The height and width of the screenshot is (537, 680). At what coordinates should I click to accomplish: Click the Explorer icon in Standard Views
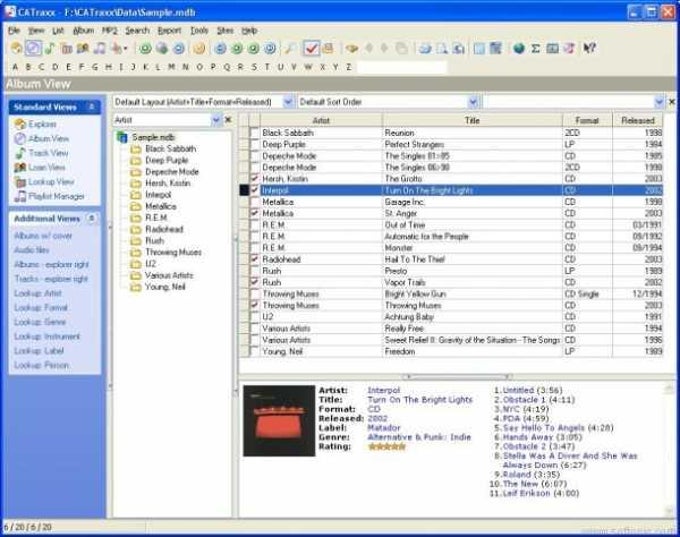[20, 124]
